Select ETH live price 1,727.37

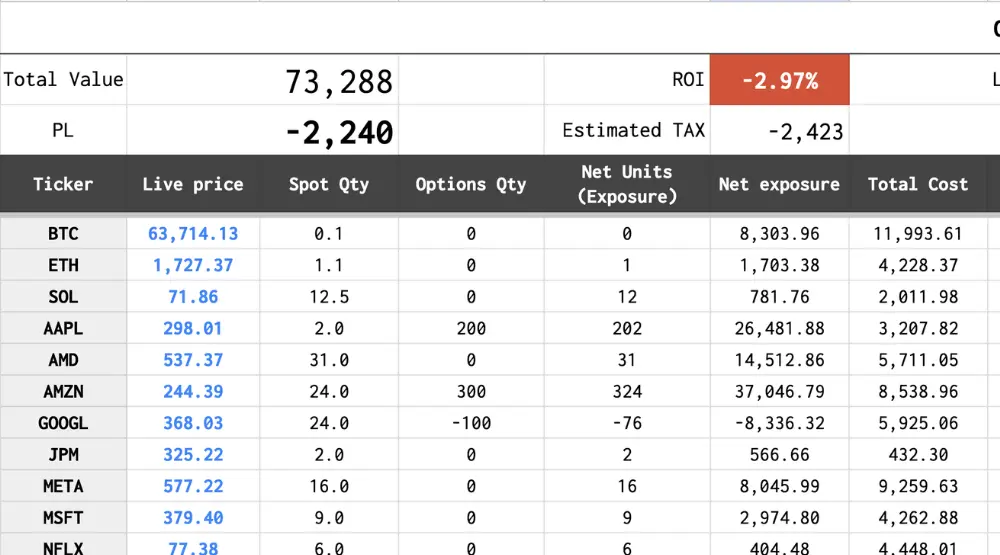193,265
